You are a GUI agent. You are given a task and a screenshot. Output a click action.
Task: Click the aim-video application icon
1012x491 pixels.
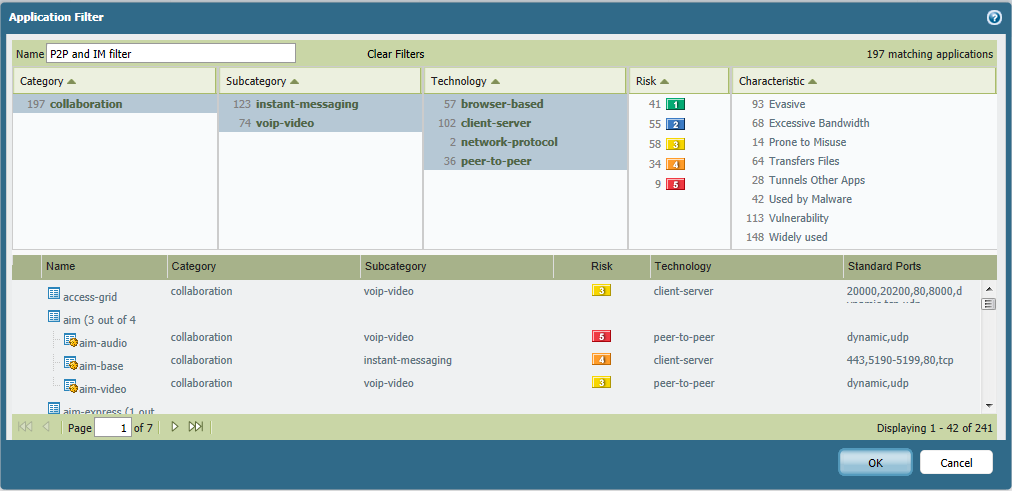(70, 386)
